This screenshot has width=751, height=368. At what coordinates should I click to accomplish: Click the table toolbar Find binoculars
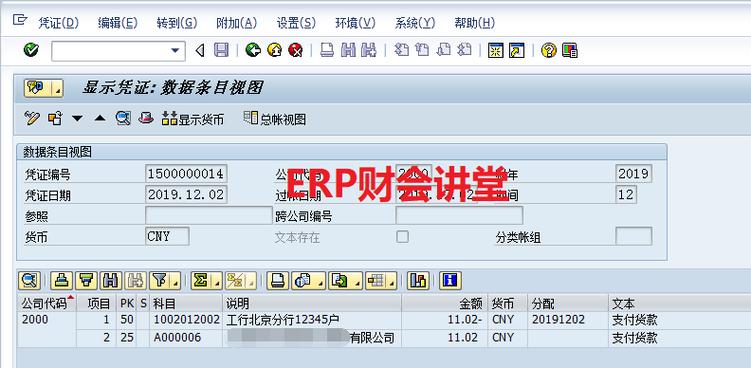click(111, 281)
